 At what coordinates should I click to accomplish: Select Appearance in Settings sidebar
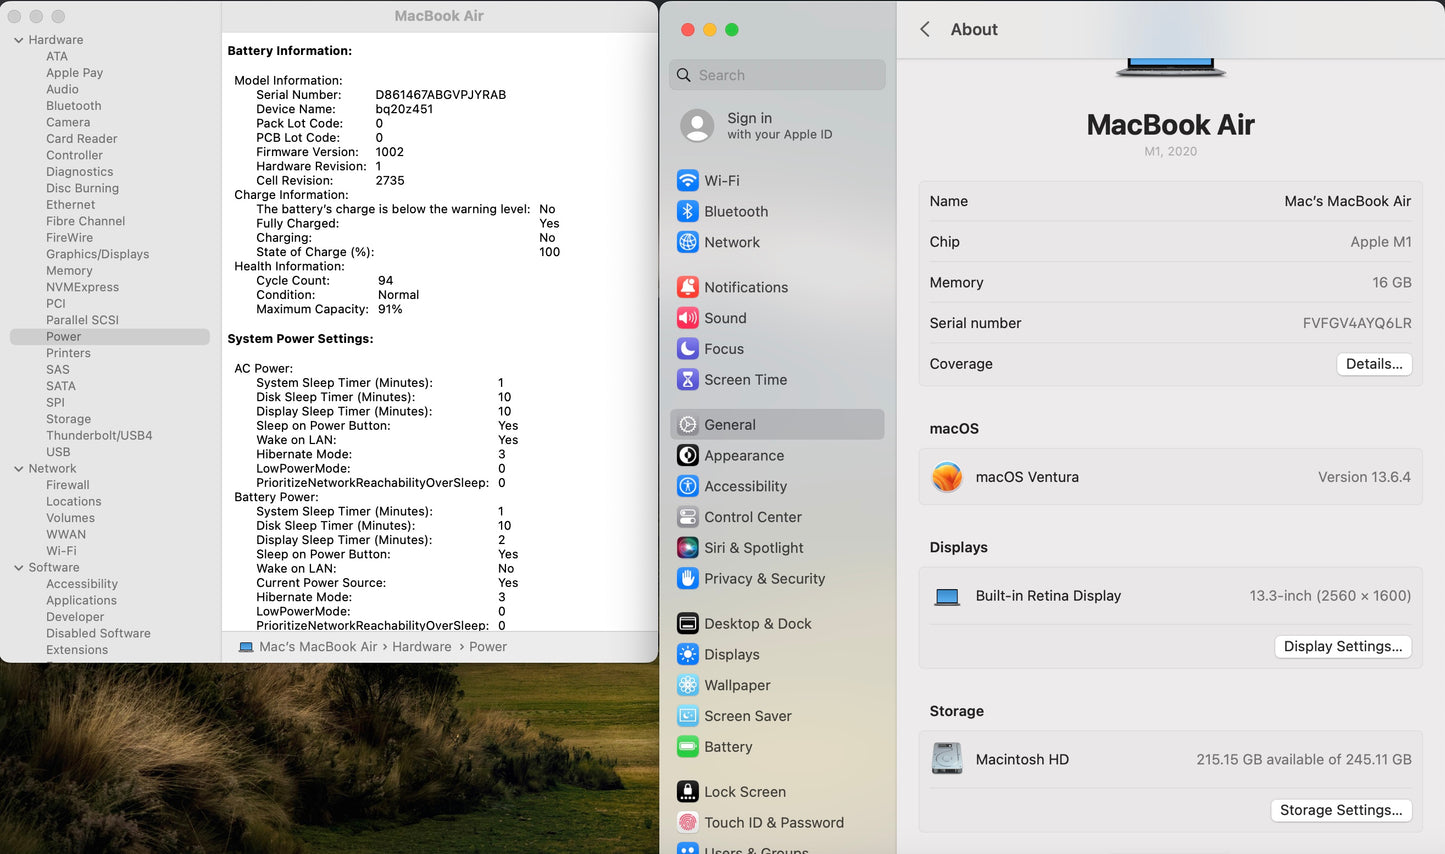(743, 456)
